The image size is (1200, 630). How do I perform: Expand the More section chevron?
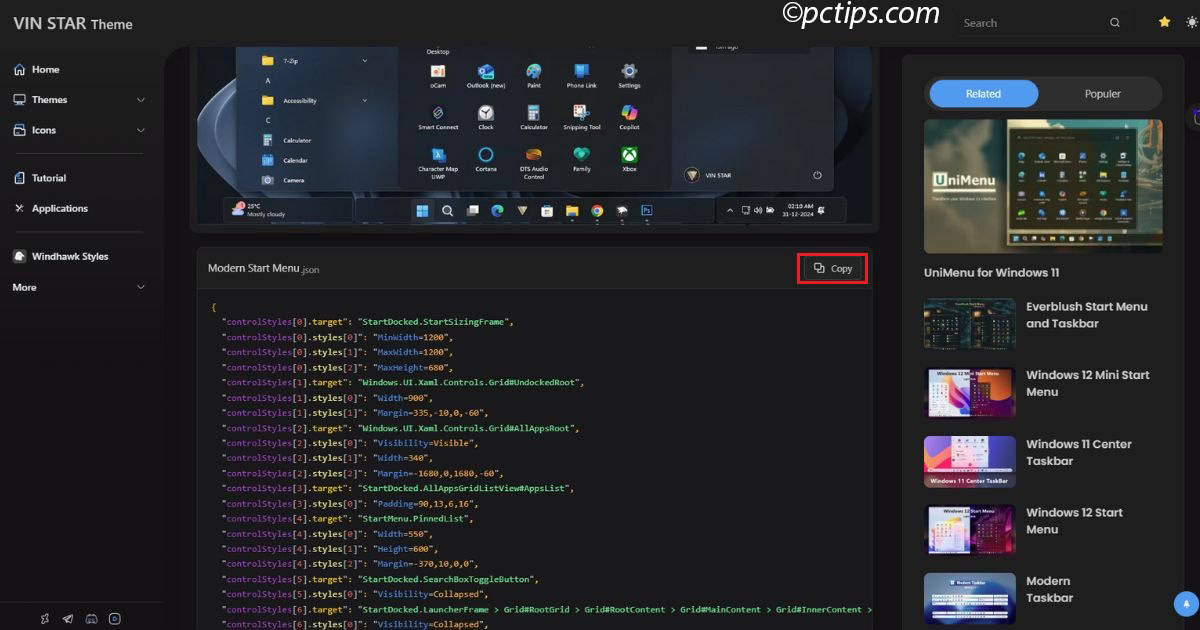pos(141,287)
